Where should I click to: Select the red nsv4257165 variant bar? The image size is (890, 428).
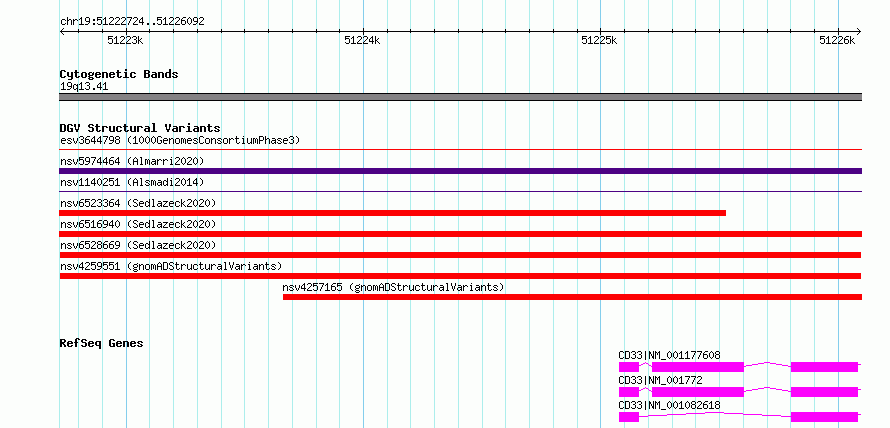(x=572, y=297)
